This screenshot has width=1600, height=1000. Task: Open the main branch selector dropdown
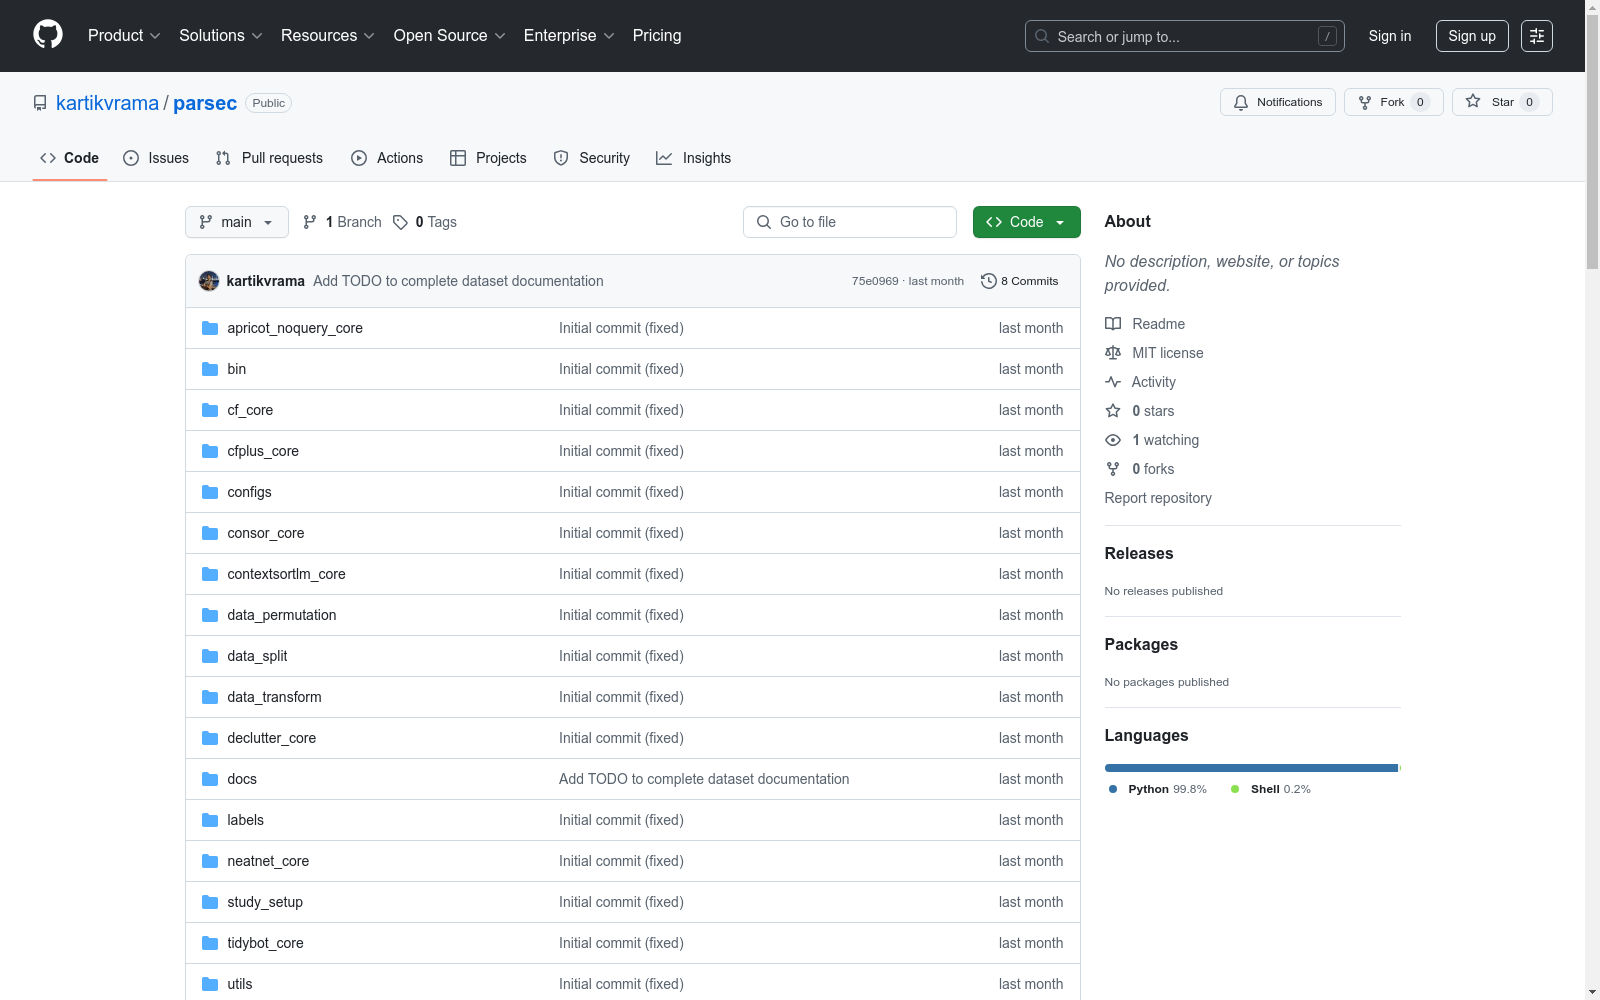pyautogui.click(x=237, y=222)
